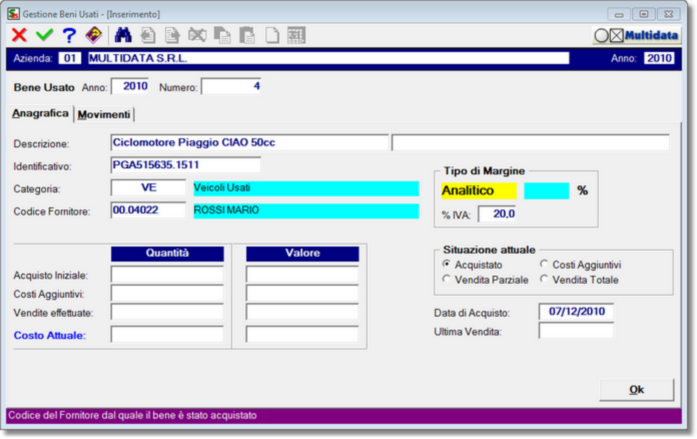Click the blank new page icon
The width and height of the screenshot is (697, 439).
[272, 35]
